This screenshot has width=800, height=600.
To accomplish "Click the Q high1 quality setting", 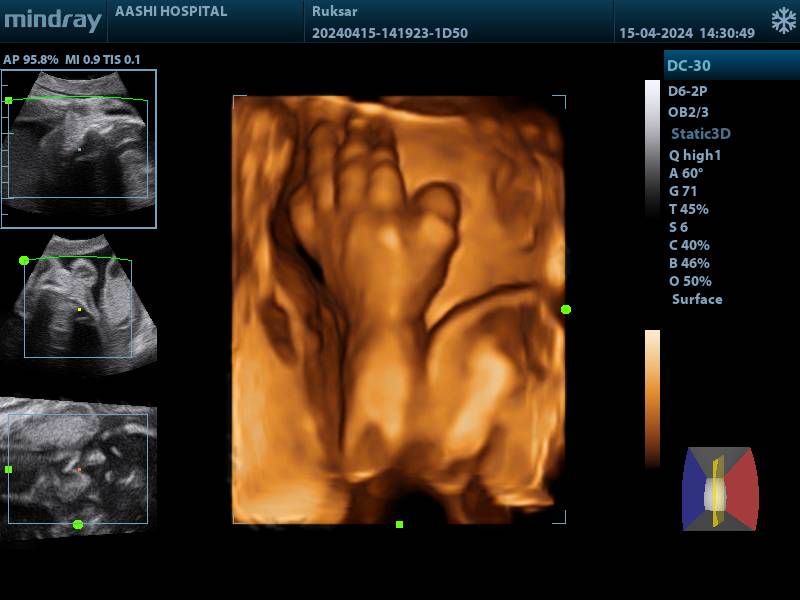I will tap(695, 155).
